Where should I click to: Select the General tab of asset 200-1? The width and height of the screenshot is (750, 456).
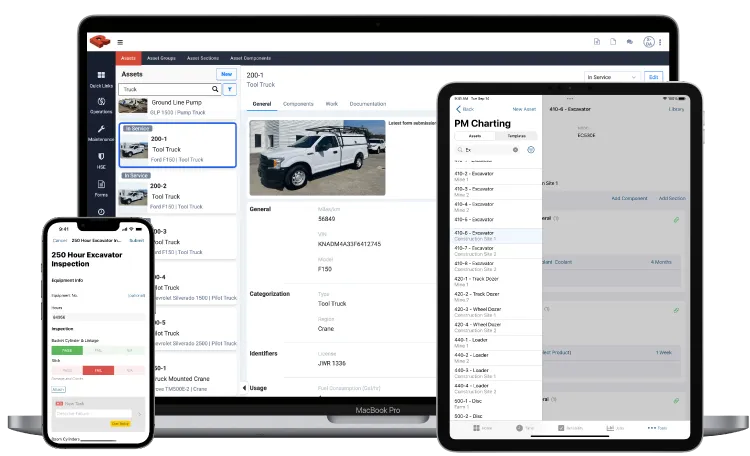(262, 104)
